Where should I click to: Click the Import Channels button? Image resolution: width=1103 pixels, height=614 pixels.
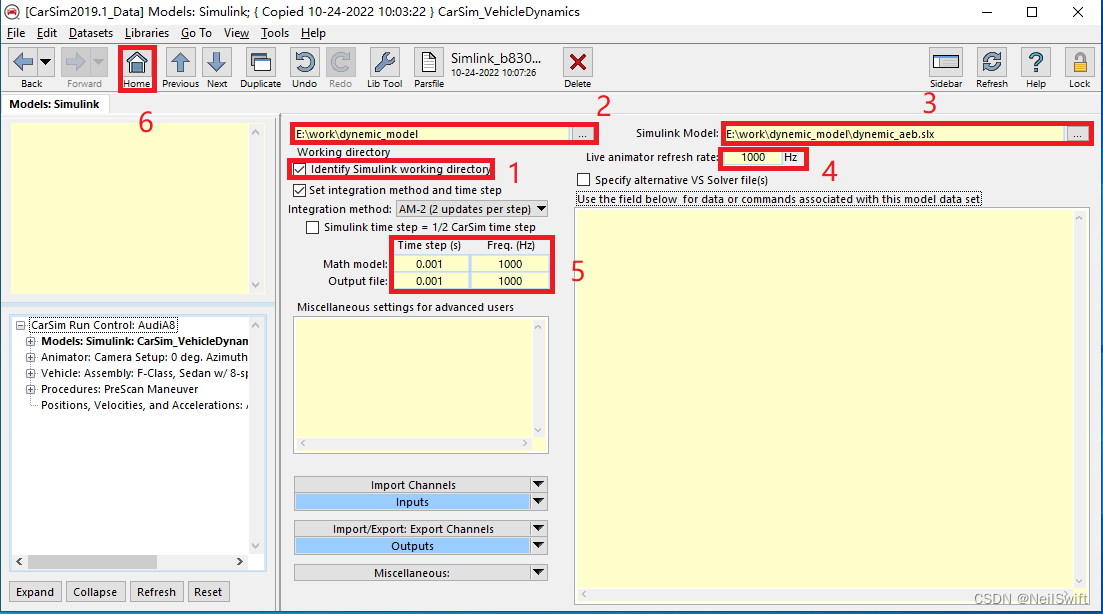click(412, 485)
